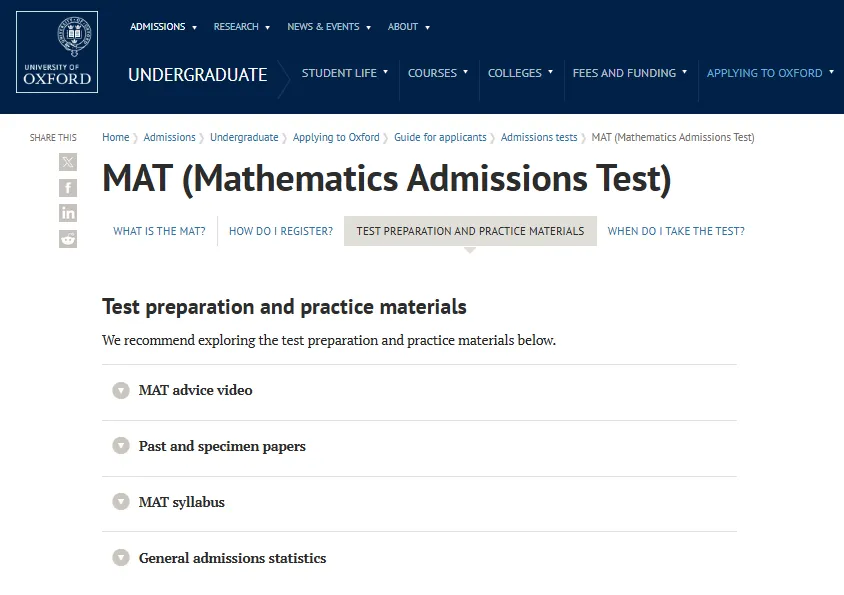Screen dimensions: 844x595
Task: Open the Research top menu
Action: [242, 26]
